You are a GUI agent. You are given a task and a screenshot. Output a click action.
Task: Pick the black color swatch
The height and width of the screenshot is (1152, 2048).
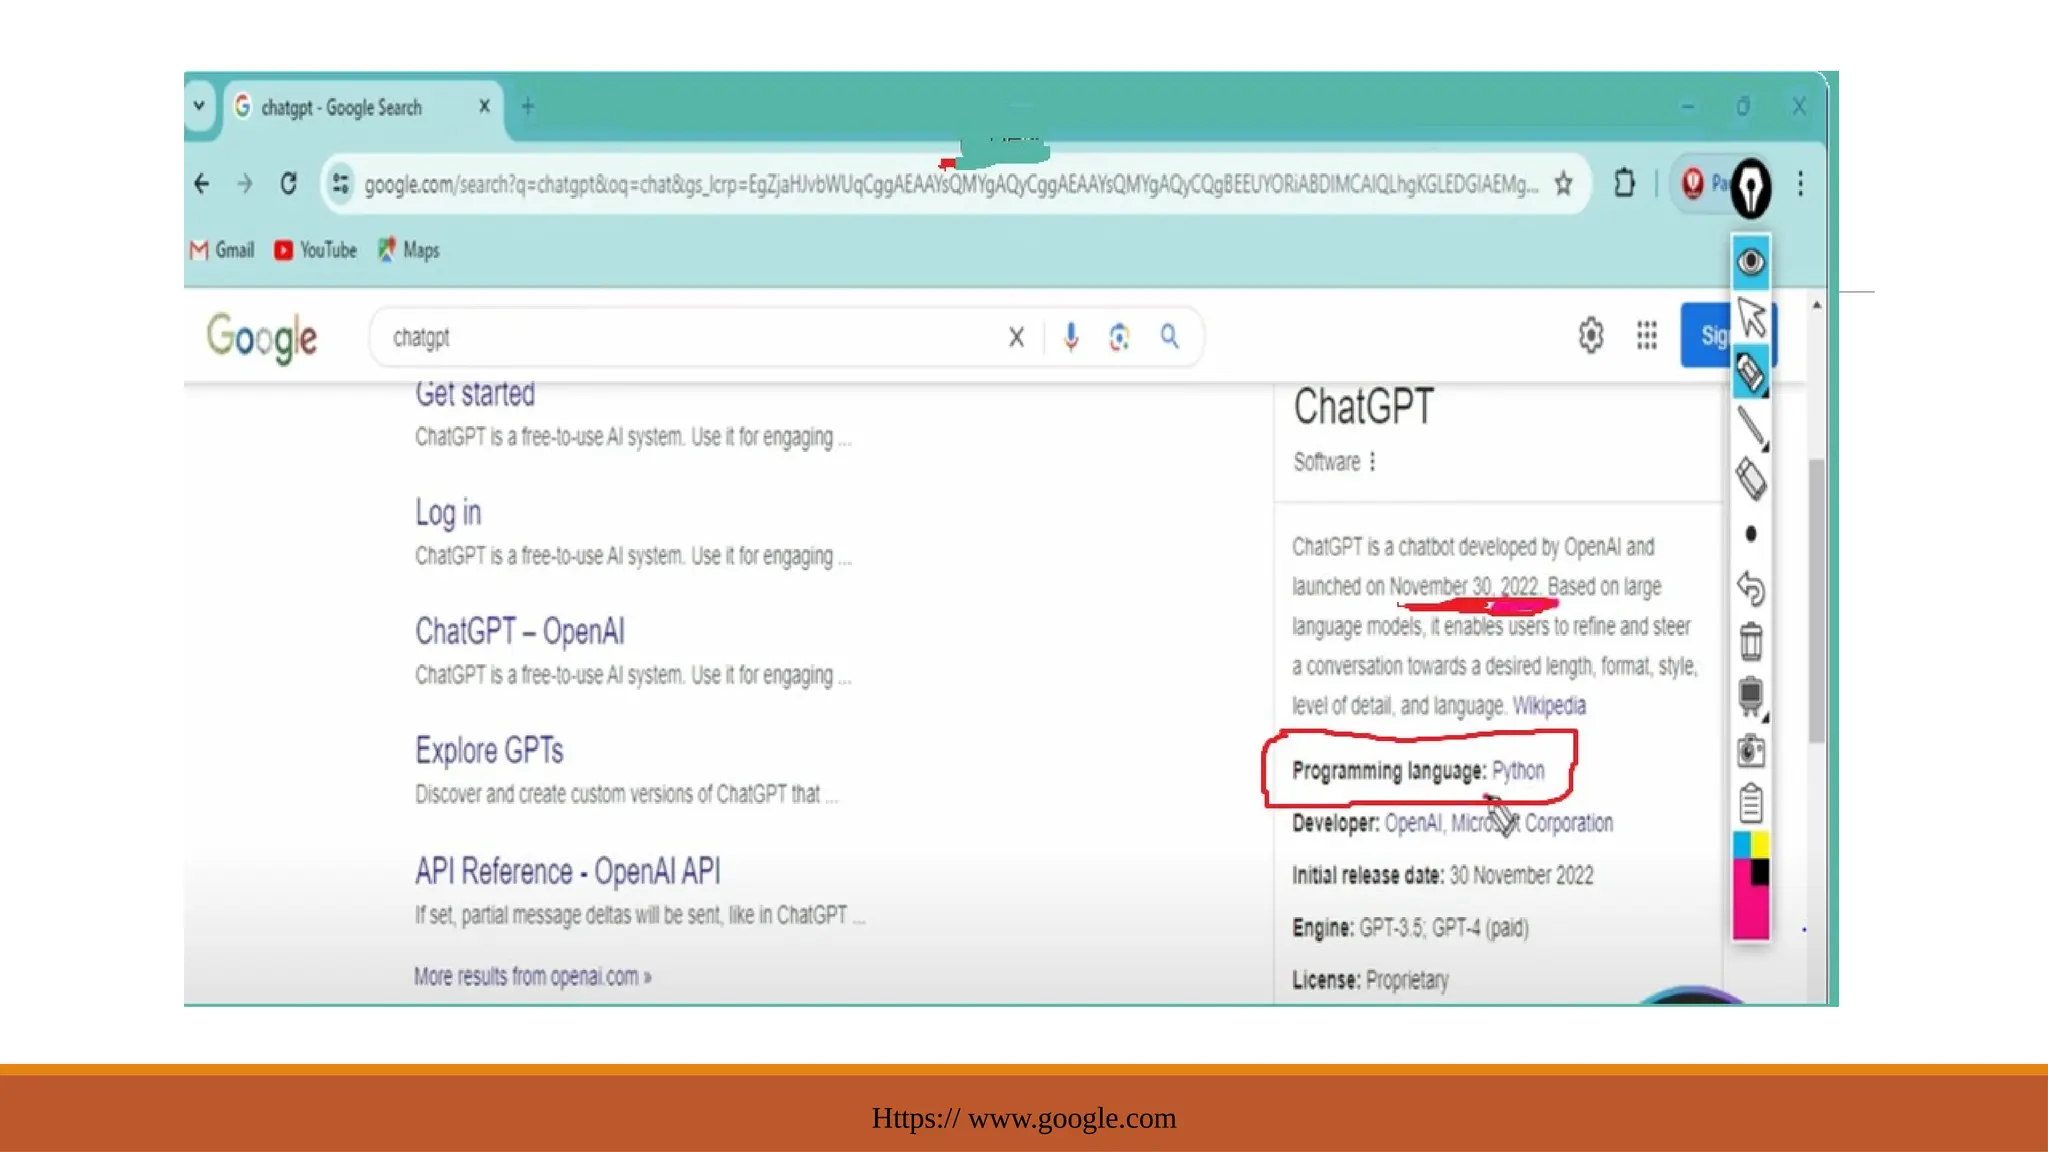pyautogui.click(x=1759, y=872)
